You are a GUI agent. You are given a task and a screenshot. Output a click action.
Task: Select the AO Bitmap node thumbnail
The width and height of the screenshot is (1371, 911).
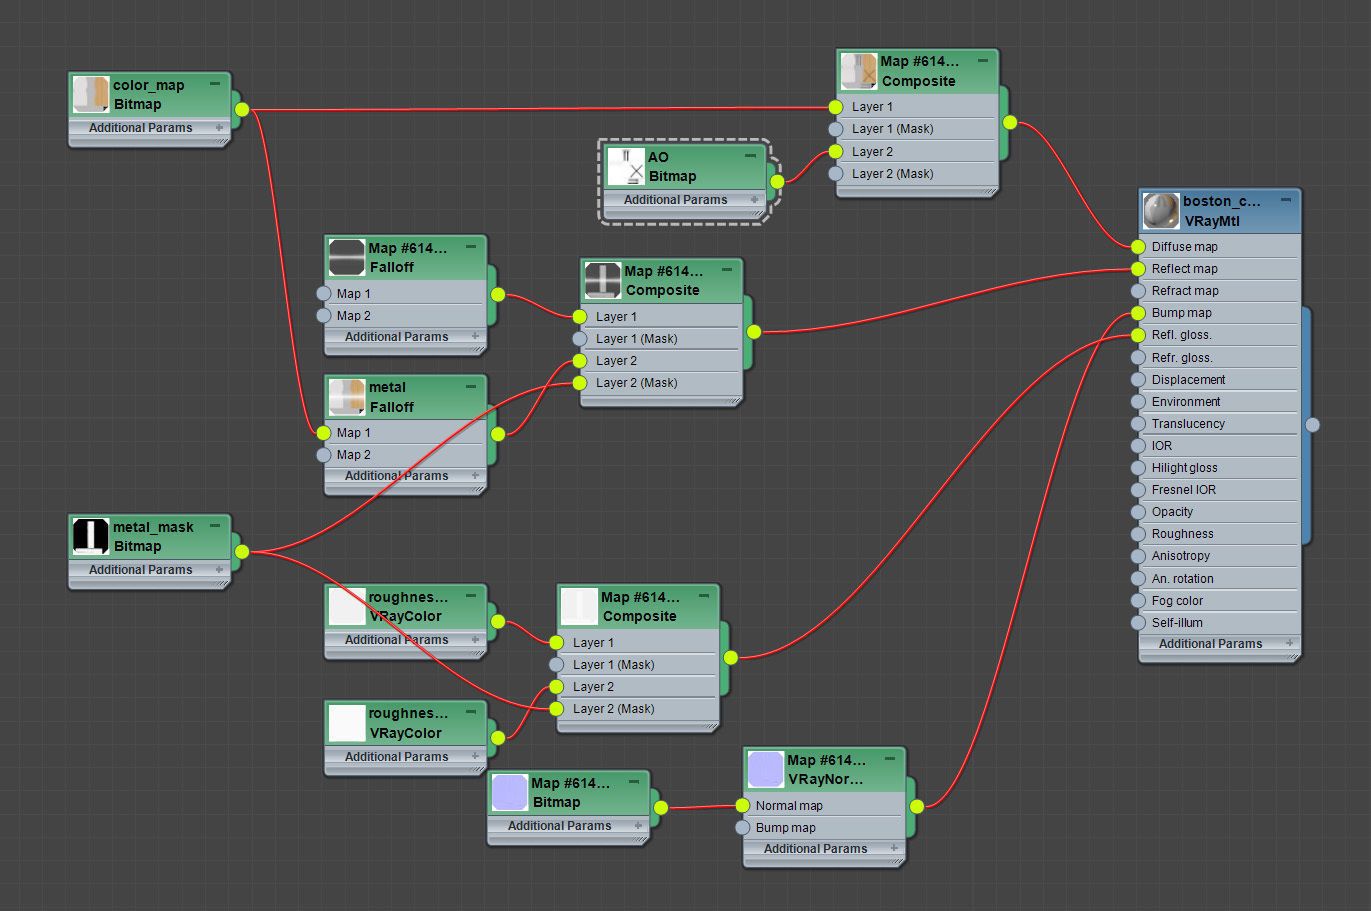(x=626, y=166)
